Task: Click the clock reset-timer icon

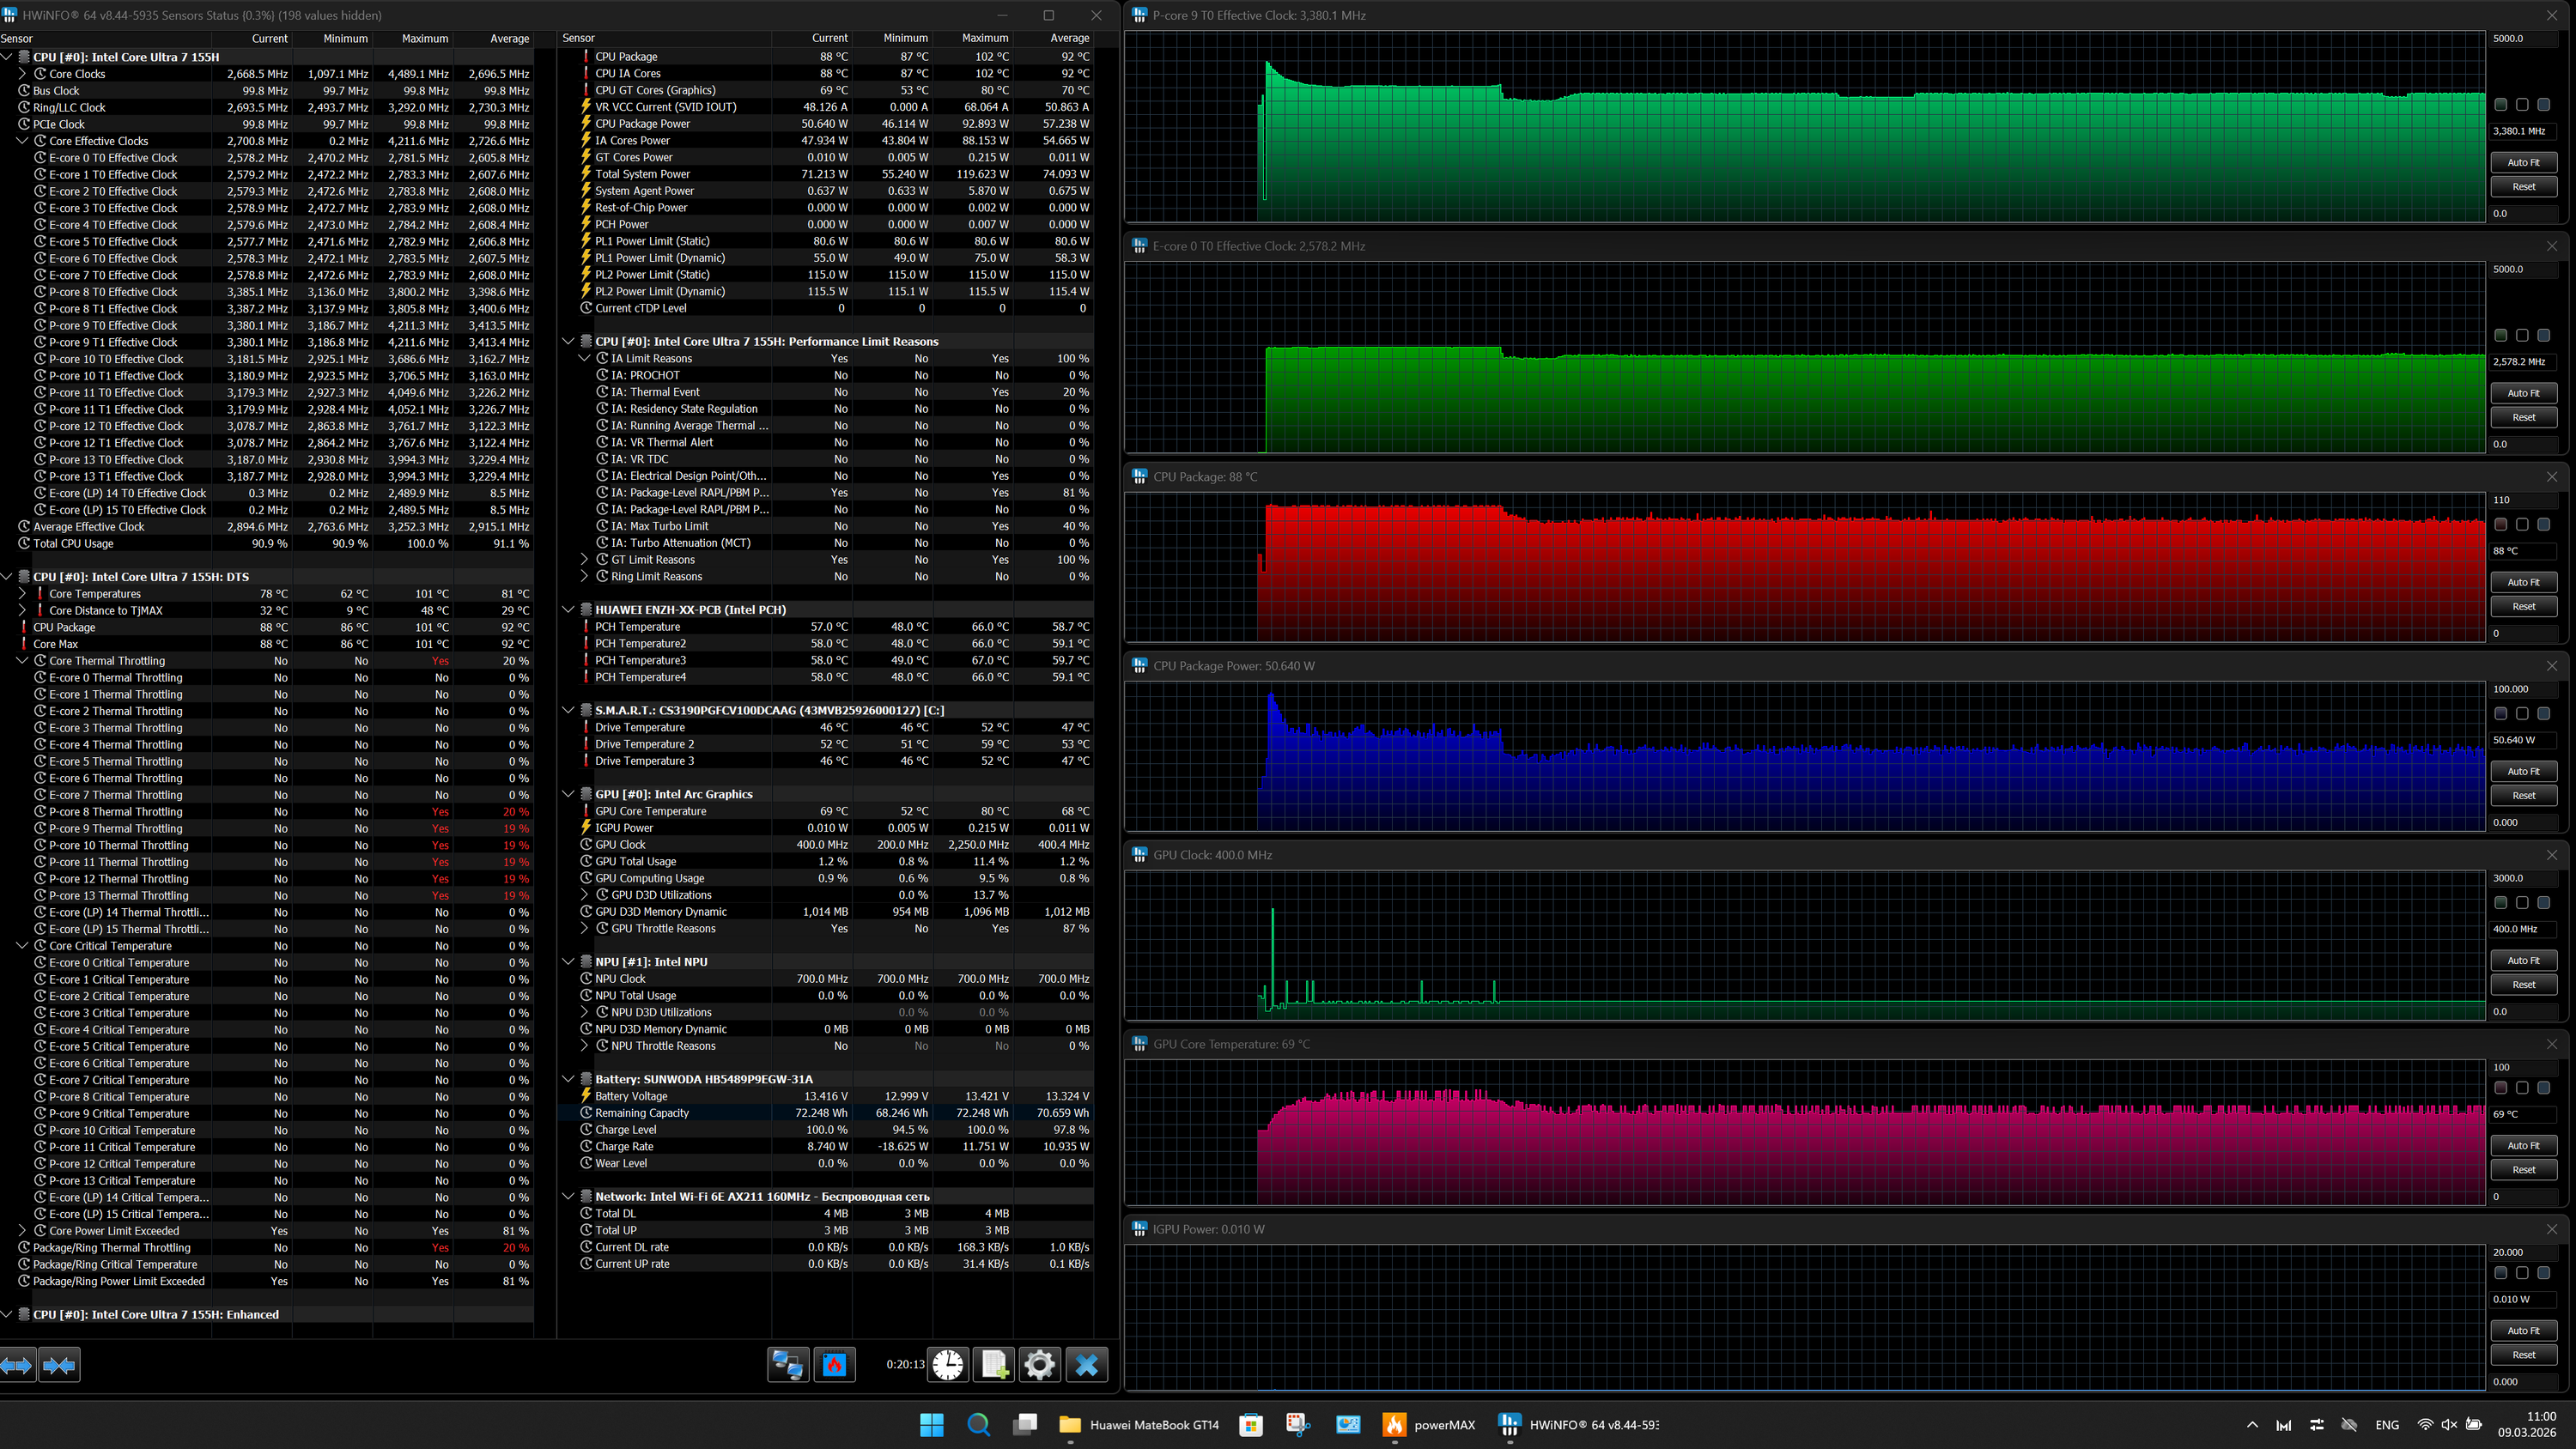Action: 947,1364
